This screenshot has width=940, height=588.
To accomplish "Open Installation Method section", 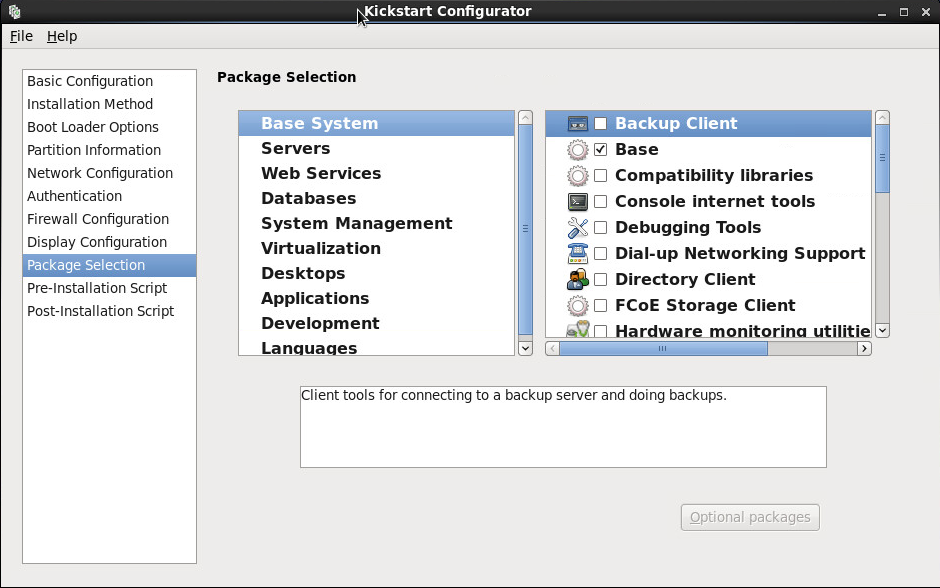I will (x=109, y=104).
